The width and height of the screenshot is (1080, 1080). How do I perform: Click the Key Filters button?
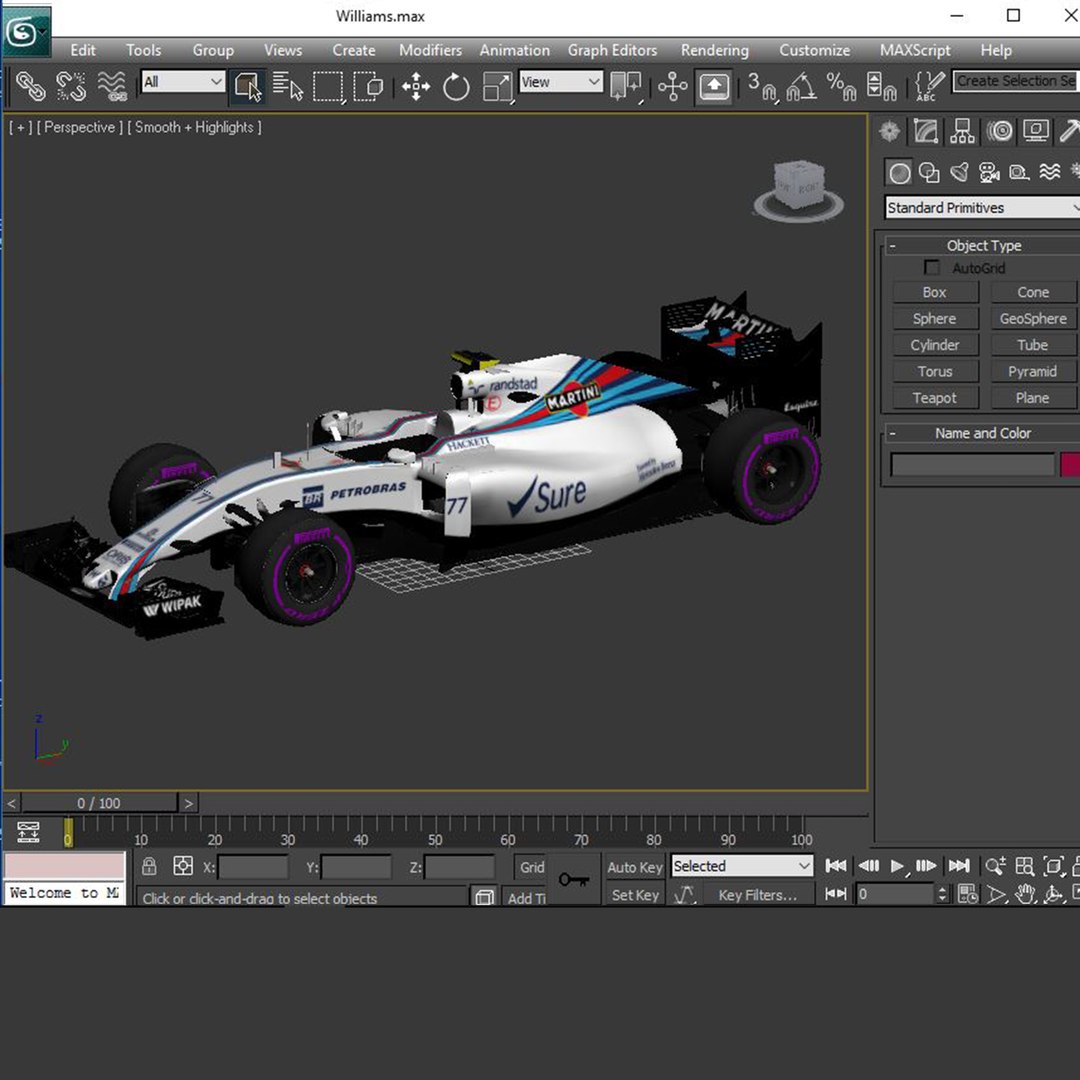[x=757, y=895]
